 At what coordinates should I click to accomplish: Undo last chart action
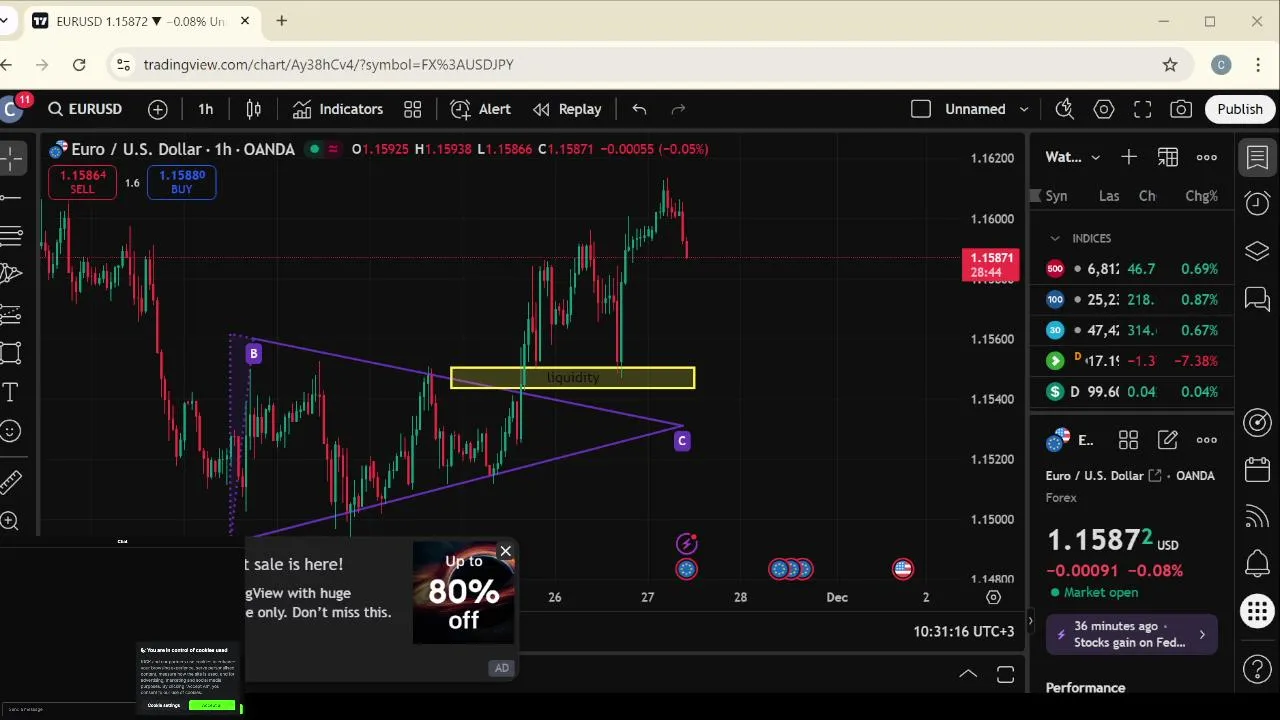(639, 109)
